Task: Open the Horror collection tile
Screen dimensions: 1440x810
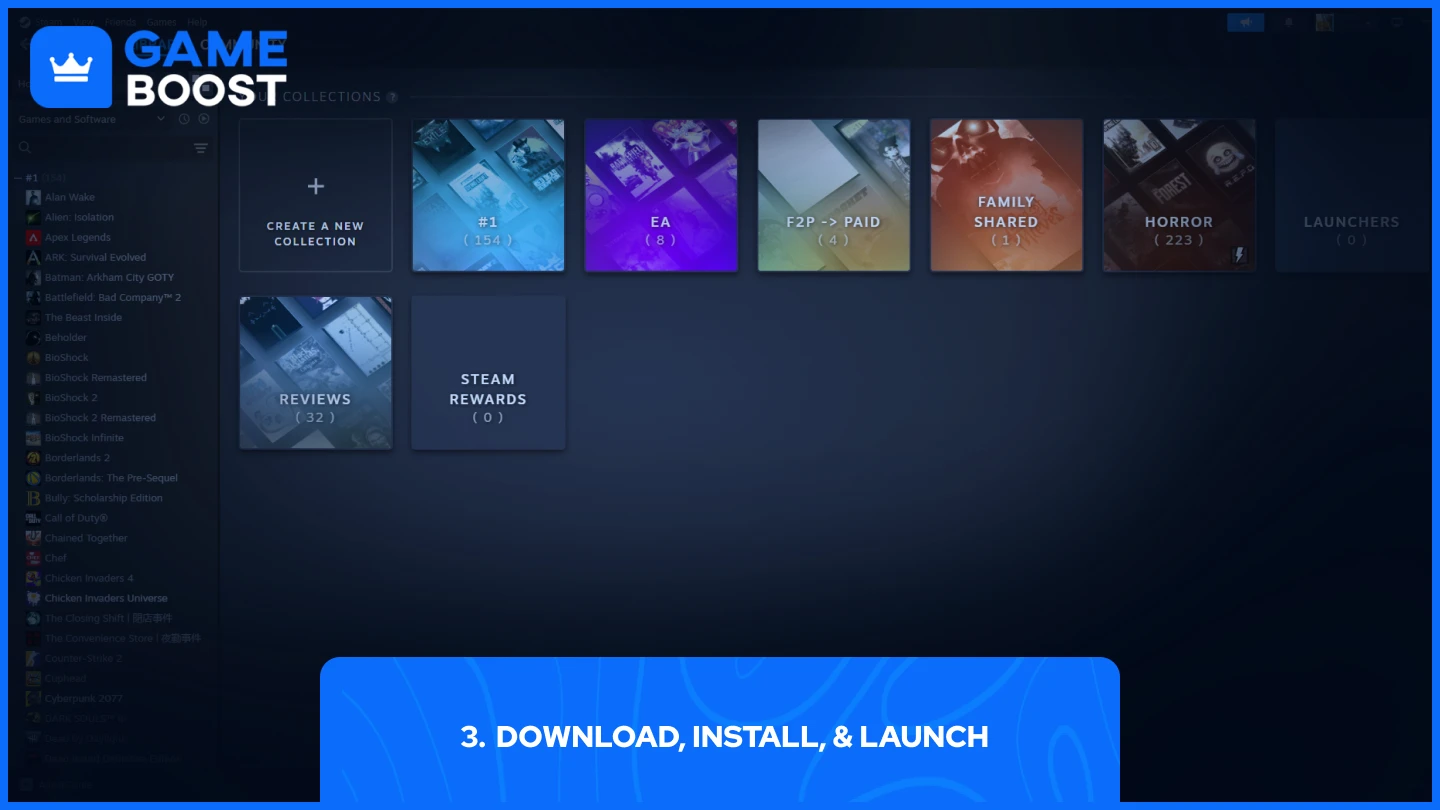Action: click(x=1179, y=195)
